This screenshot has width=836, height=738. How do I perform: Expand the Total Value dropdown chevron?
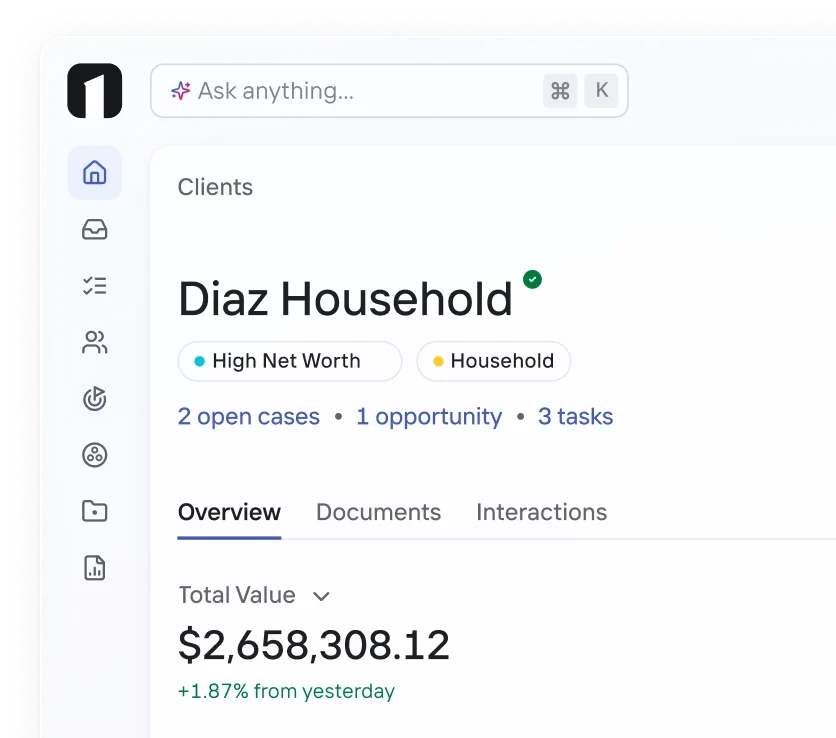321,596
